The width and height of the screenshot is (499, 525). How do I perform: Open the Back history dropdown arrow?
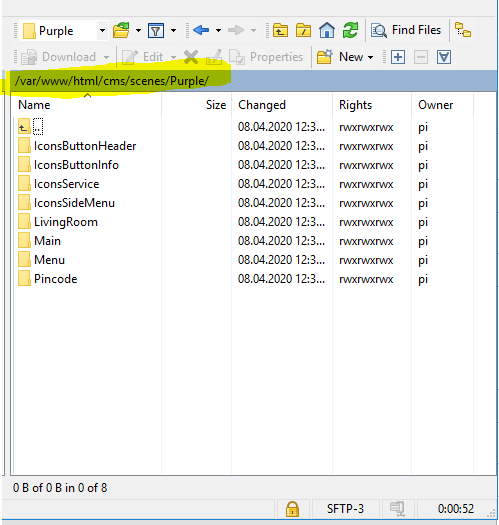[x=218, y=30]
